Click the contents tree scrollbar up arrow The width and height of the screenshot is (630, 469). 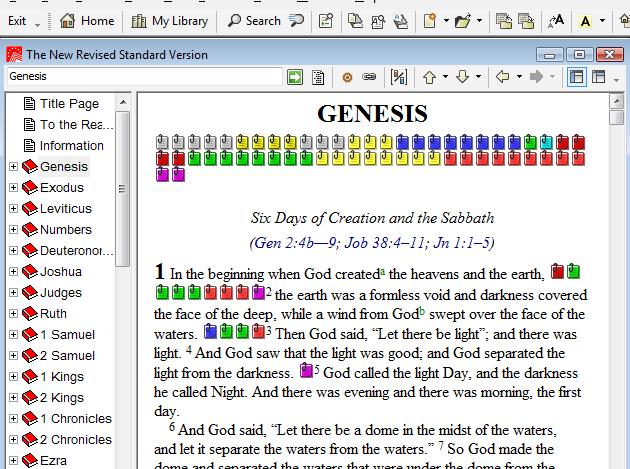(123, 102)
